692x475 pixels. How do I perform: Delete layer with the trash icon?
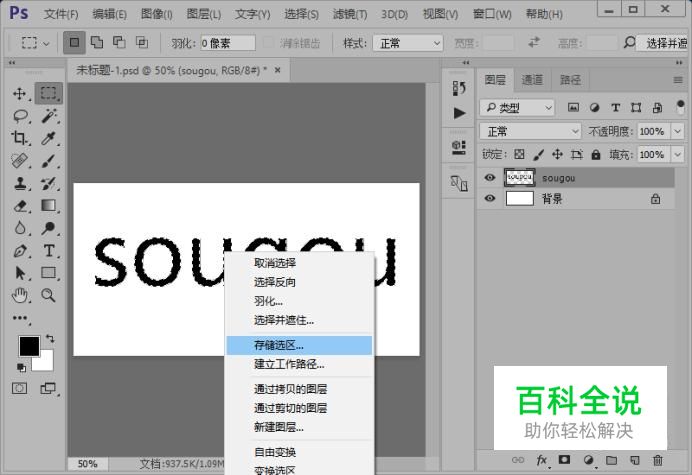click(x=658, y=460)
